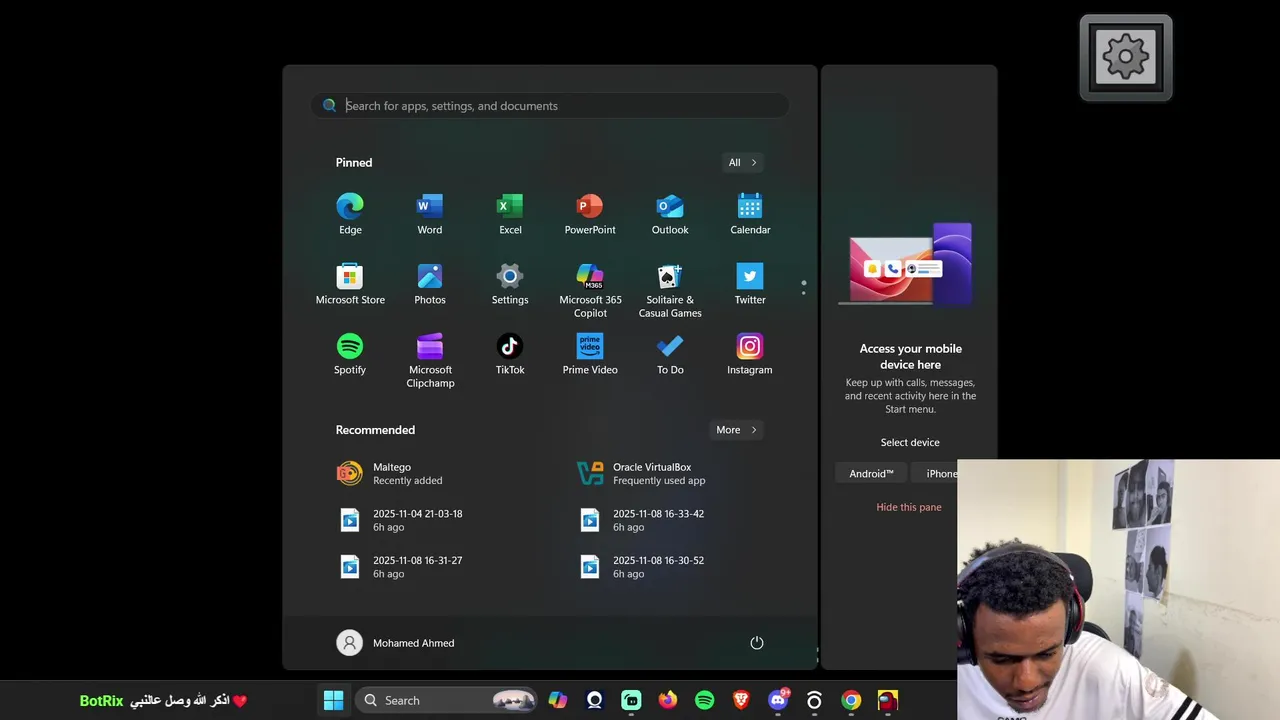The height and width of the screenshot is (720, 1280).
Task: Open Firefox from the taskbar
Action: 667,700
